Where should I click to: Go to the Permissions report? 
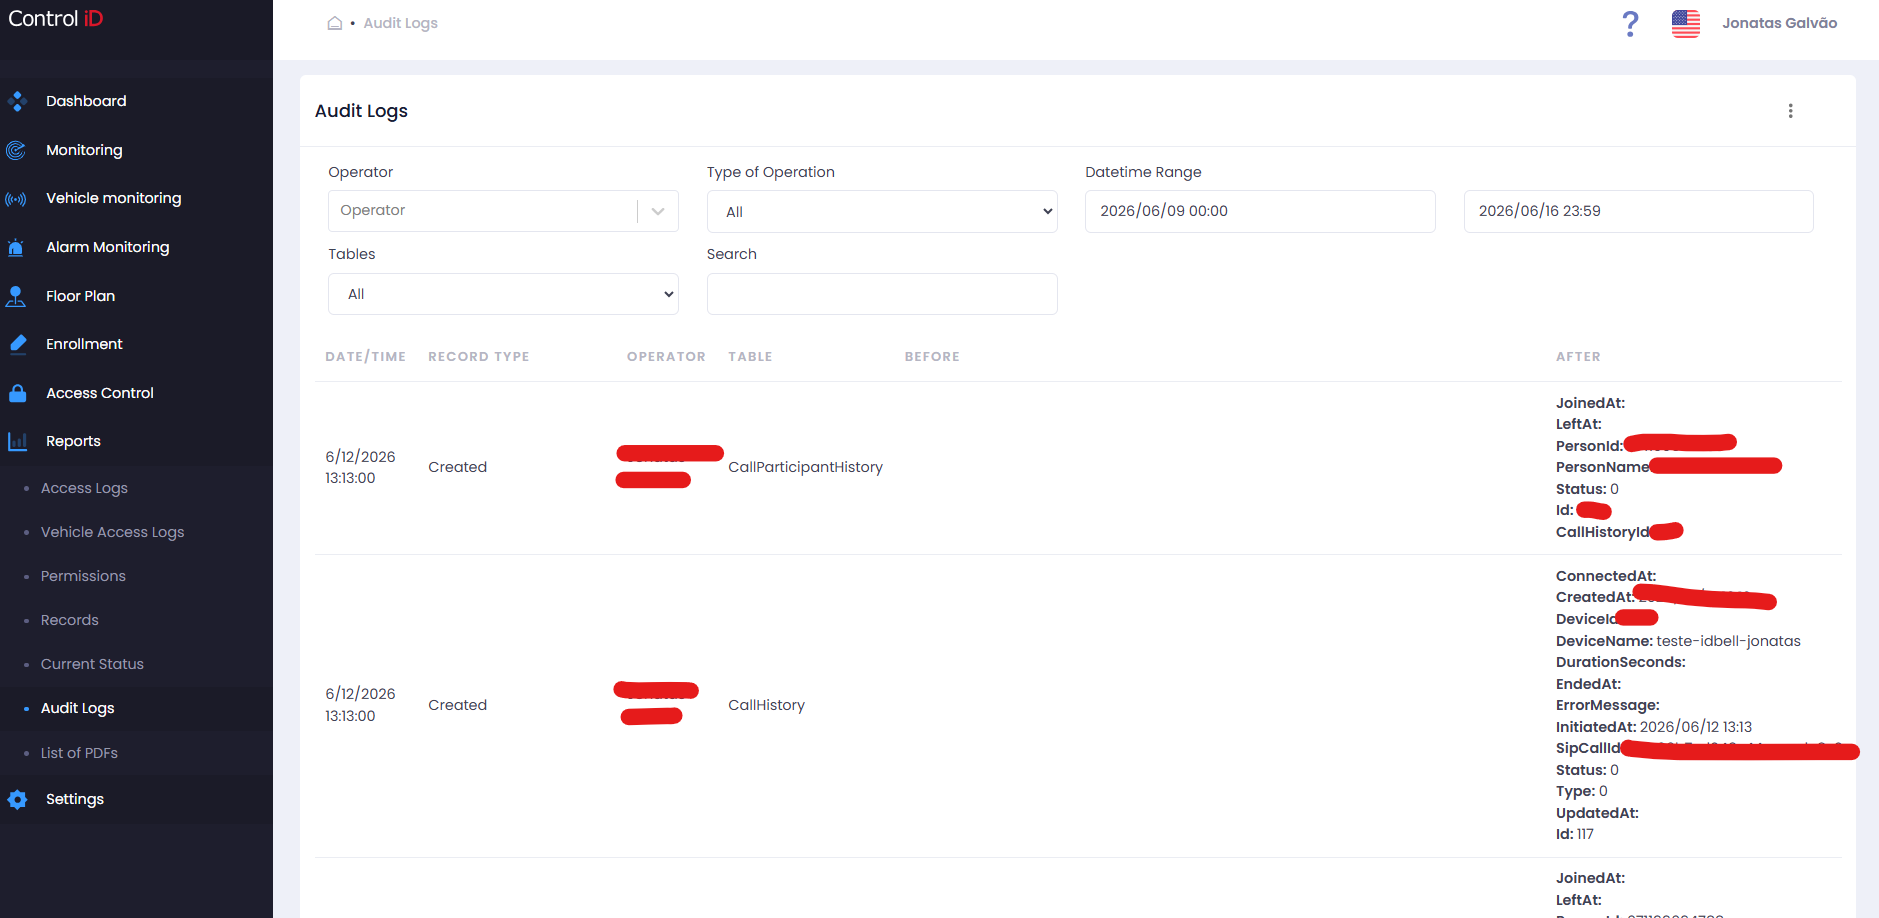pos(83,576)
